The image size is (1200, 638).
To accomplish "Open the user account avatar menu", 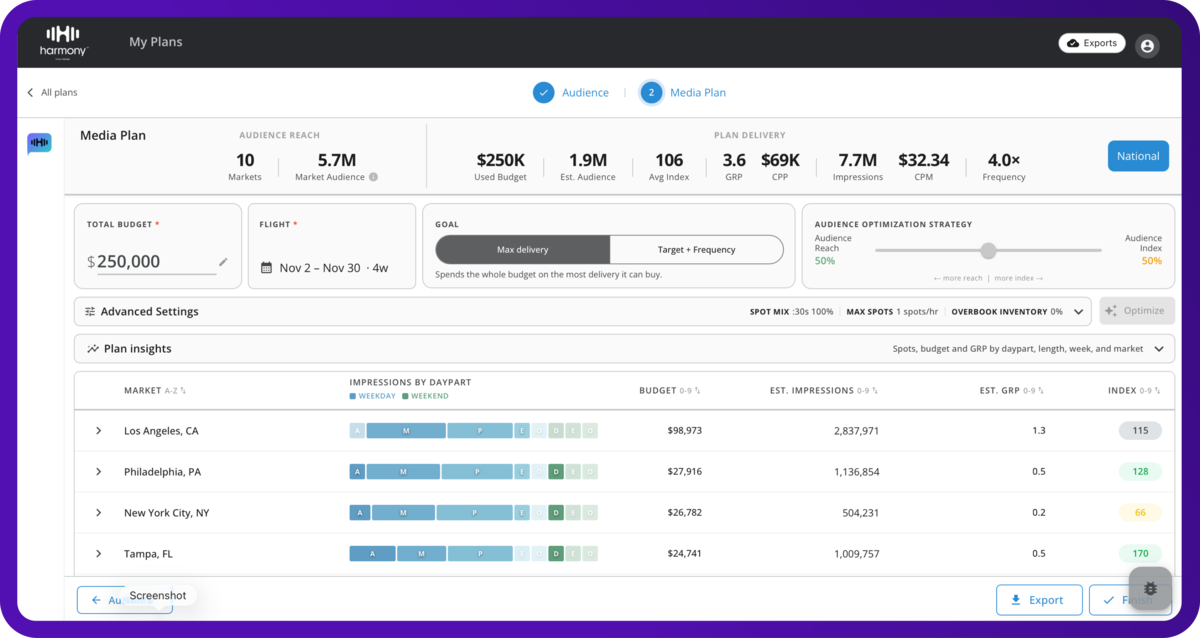I will 1147,45.
